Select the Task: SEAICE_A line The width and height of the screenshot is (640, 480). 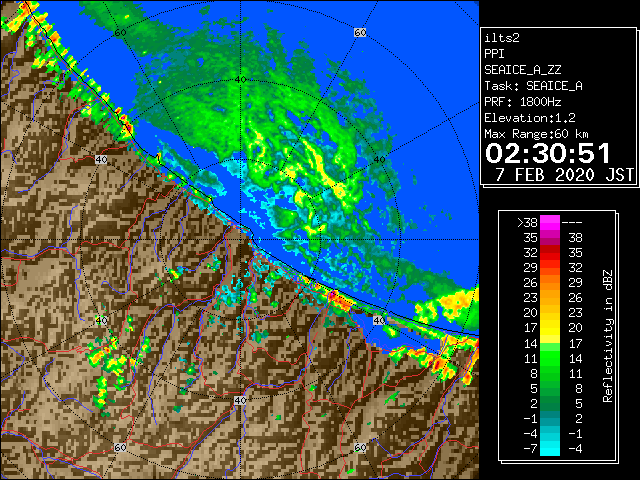tap(533, 86)
